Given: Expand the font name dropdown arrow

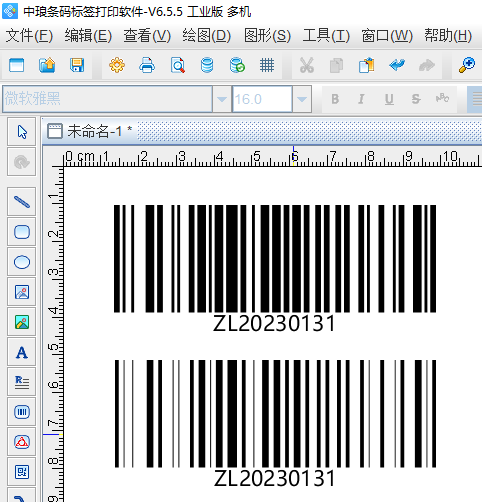Looking at the screenshot, I should [222, 99].
